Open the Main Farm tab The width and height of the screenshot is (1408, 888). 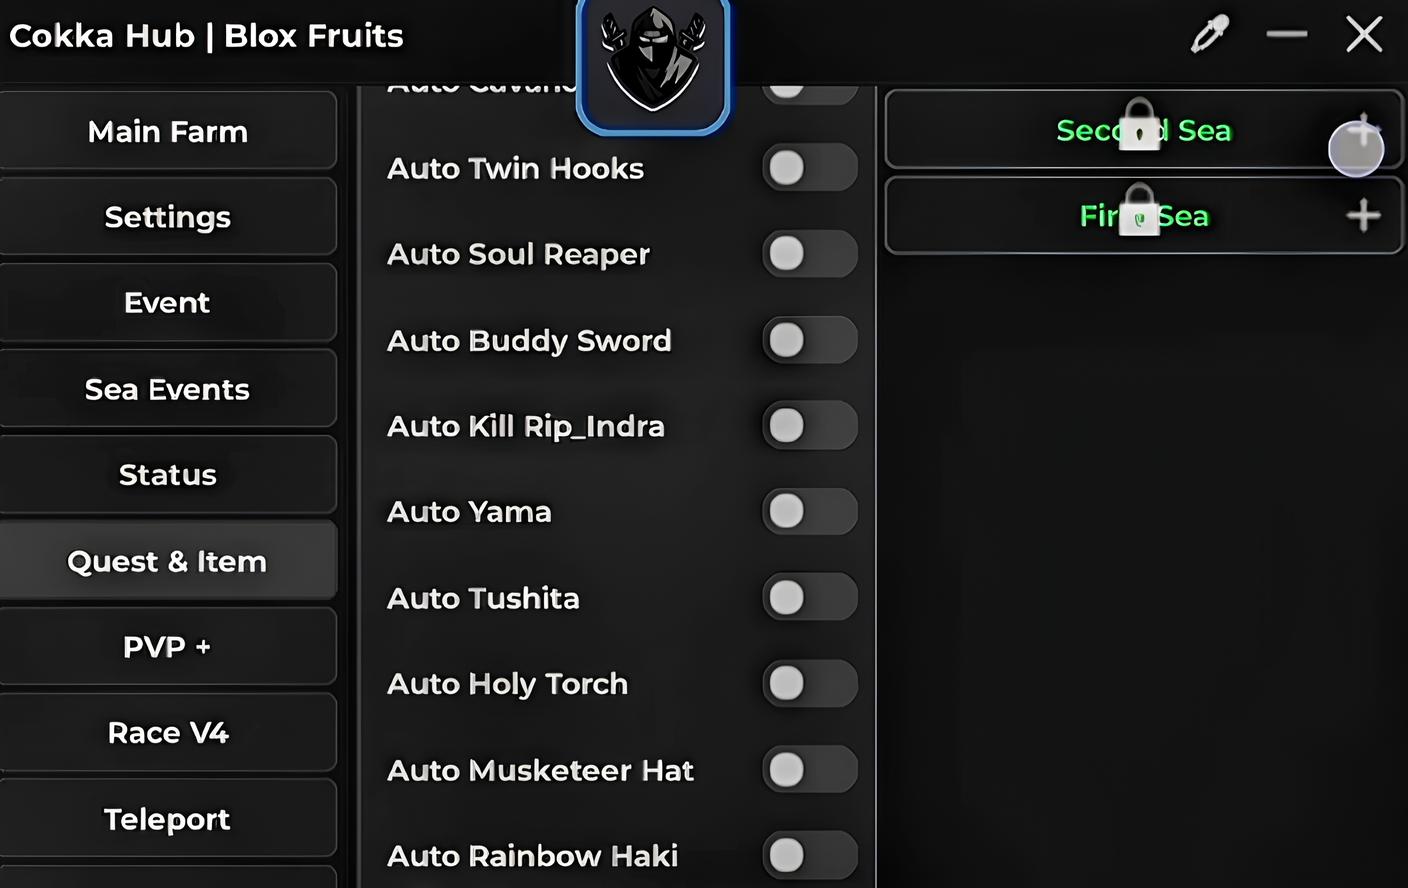(167, 131)
